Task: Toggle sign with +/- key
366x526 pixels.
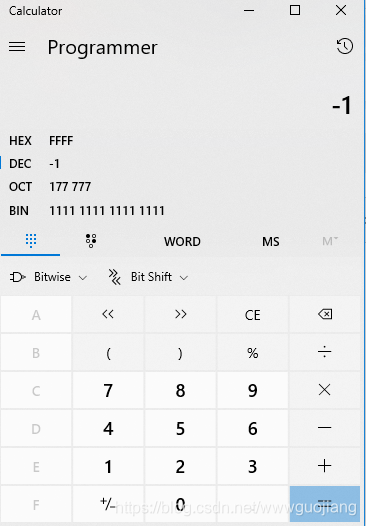Action: (x=108, y=504)
